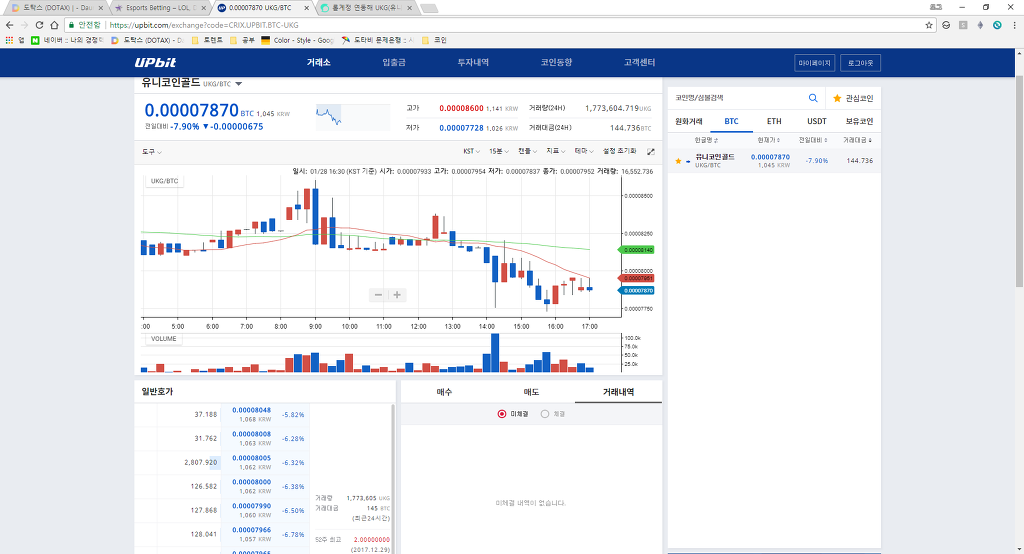Sort the coin list by 한글명

706,140
